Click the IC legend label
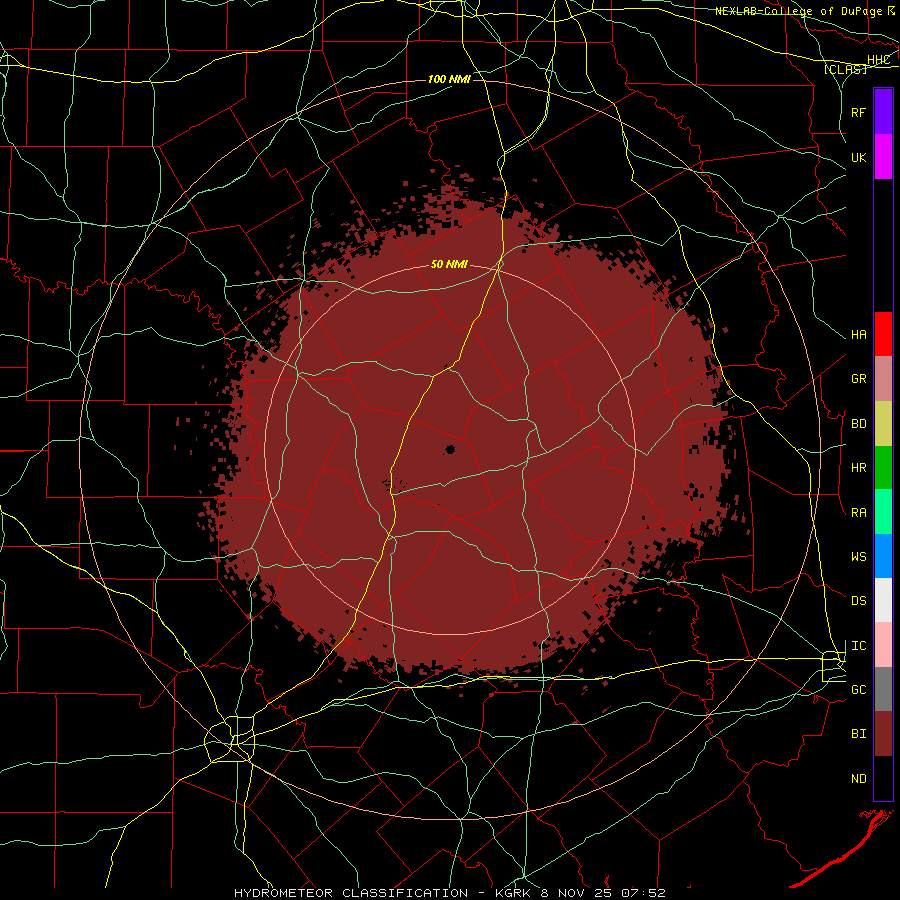 [858, 646]
